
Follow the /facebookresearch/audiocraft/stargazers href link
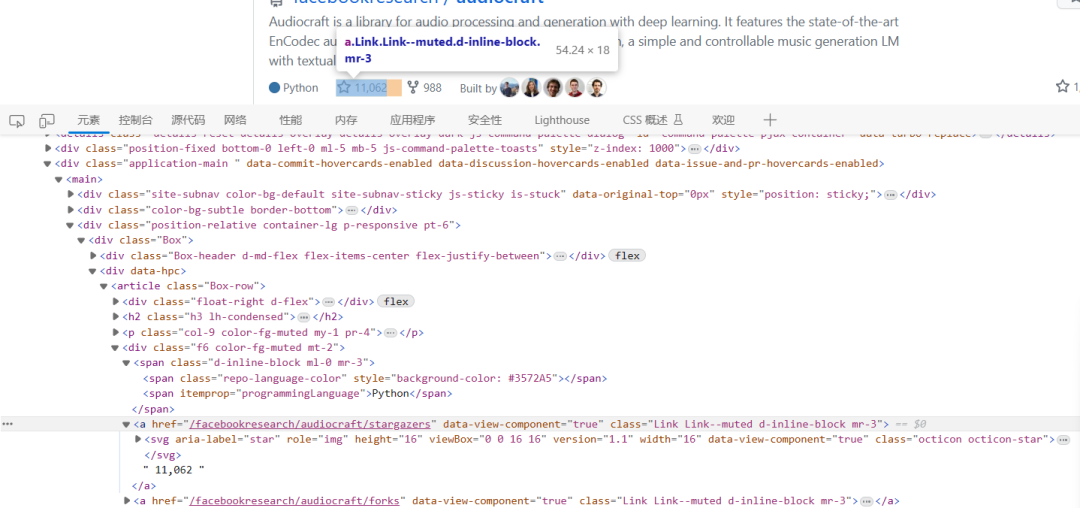310,424
